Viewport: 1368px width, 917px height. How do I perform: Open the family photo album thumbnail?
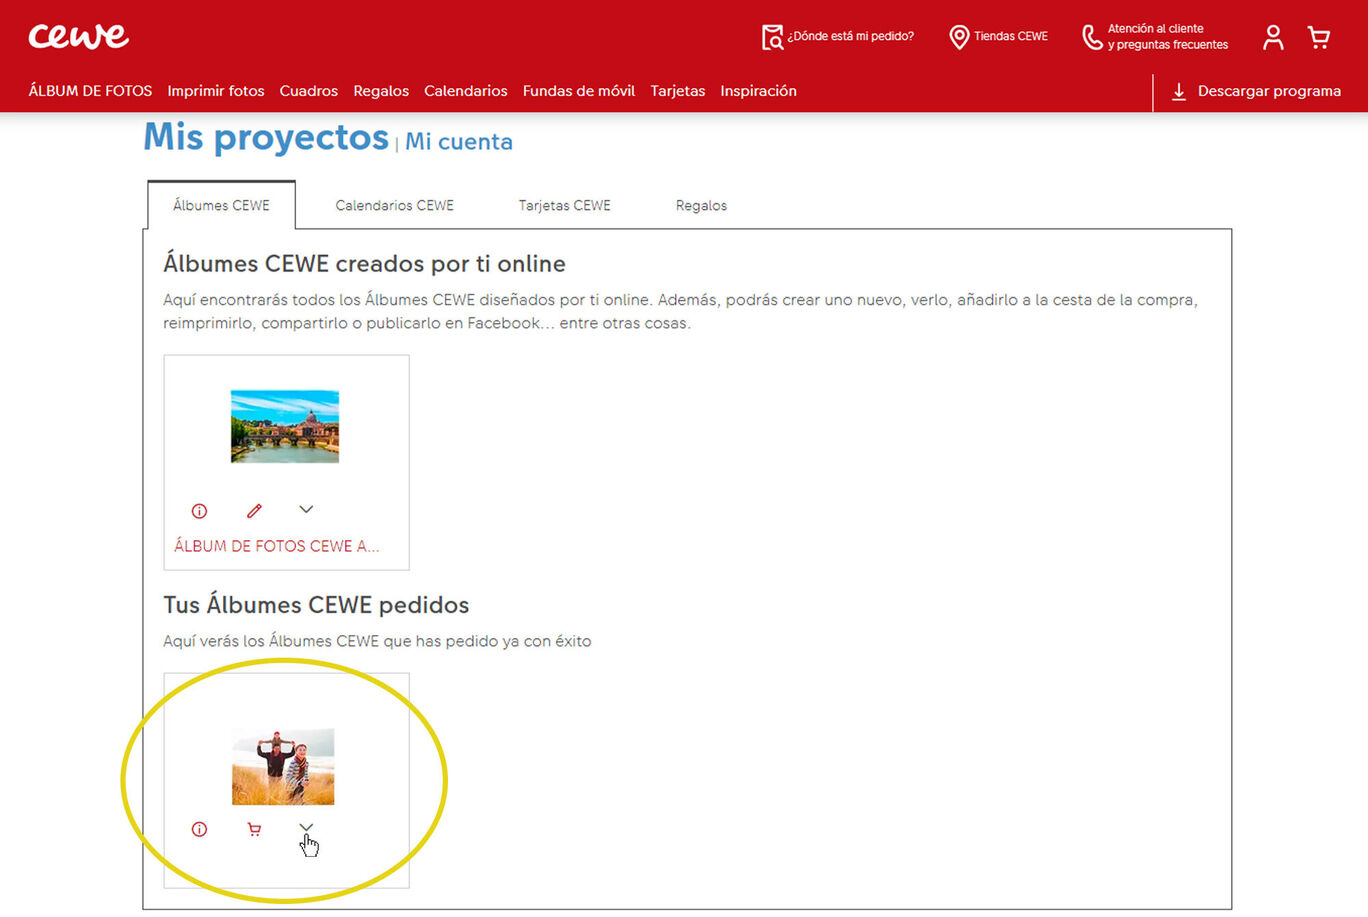[283, 767]
